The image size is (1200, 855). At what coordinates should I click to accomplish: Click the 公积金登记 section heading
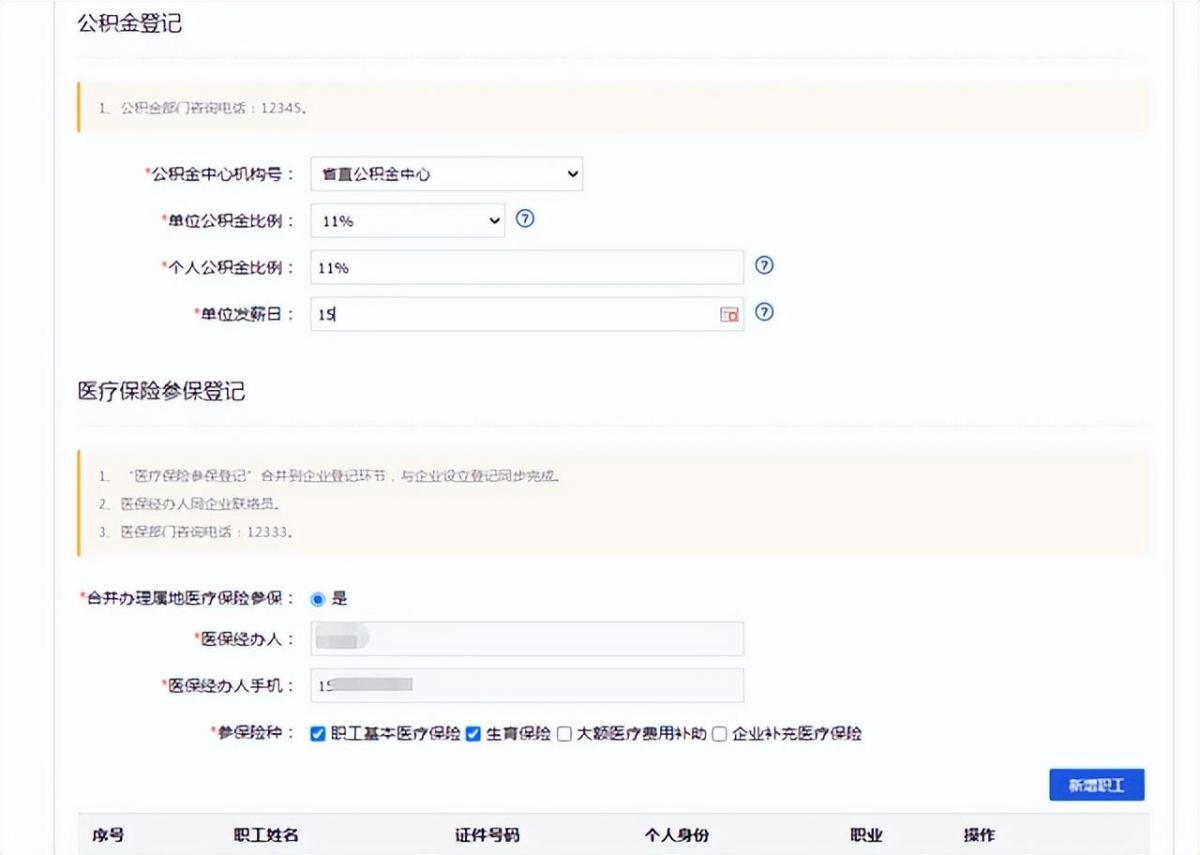130,23
